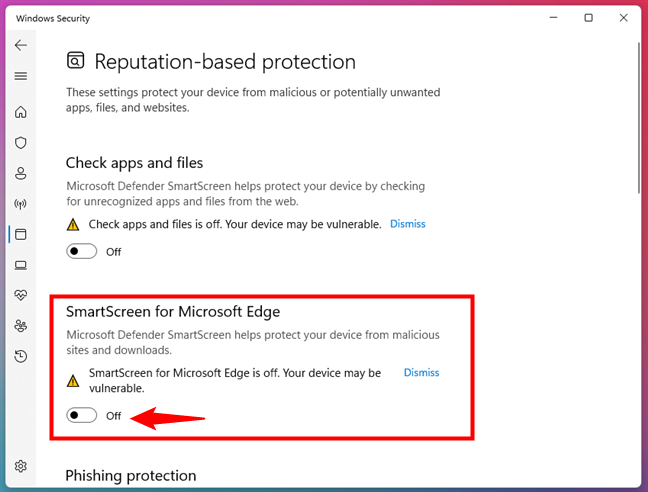Open Settings gear in sidebar
Screen dimensions: 648x492
click(20, 466)
